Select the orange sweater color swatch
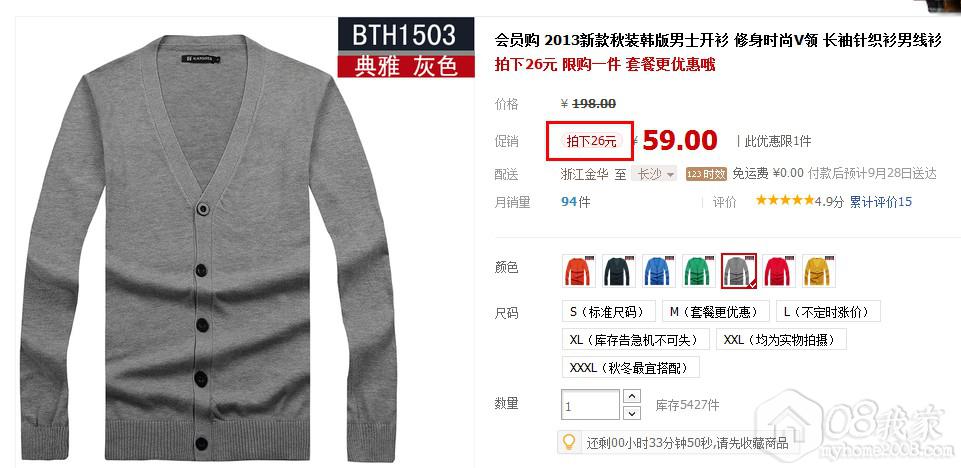 (x=579, y=271)
